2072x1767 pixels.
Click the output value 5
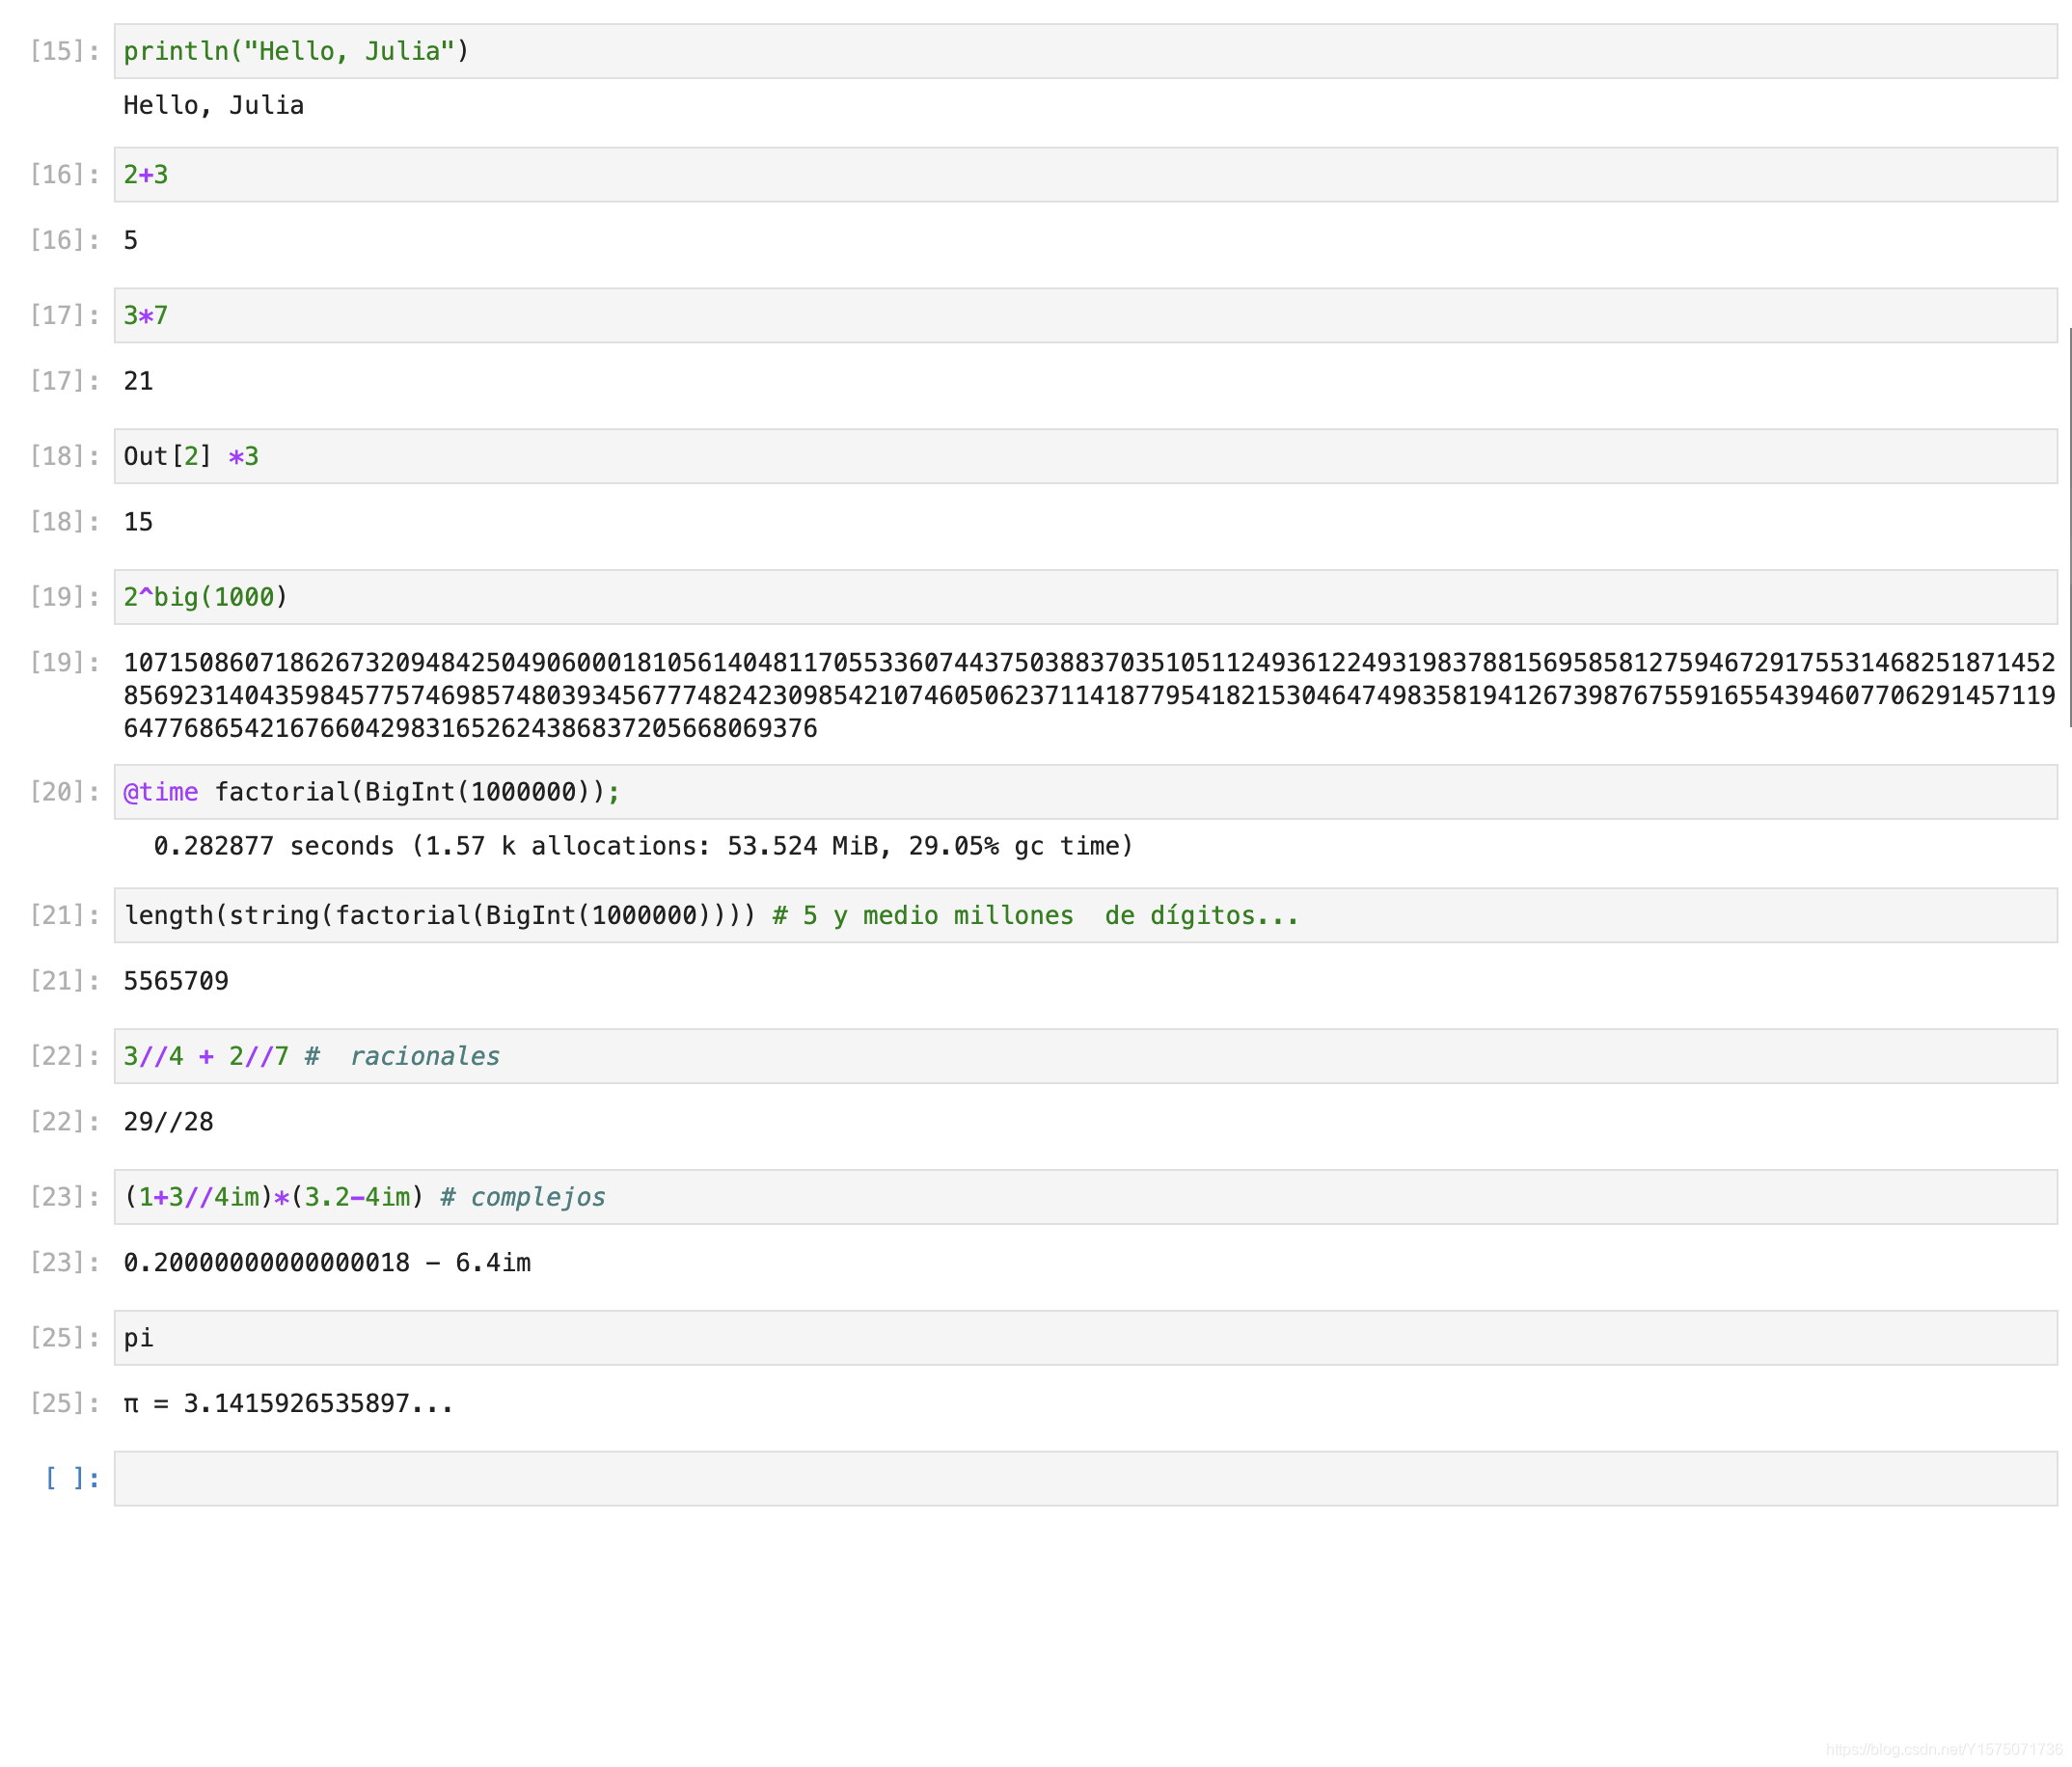coord(130,241)
